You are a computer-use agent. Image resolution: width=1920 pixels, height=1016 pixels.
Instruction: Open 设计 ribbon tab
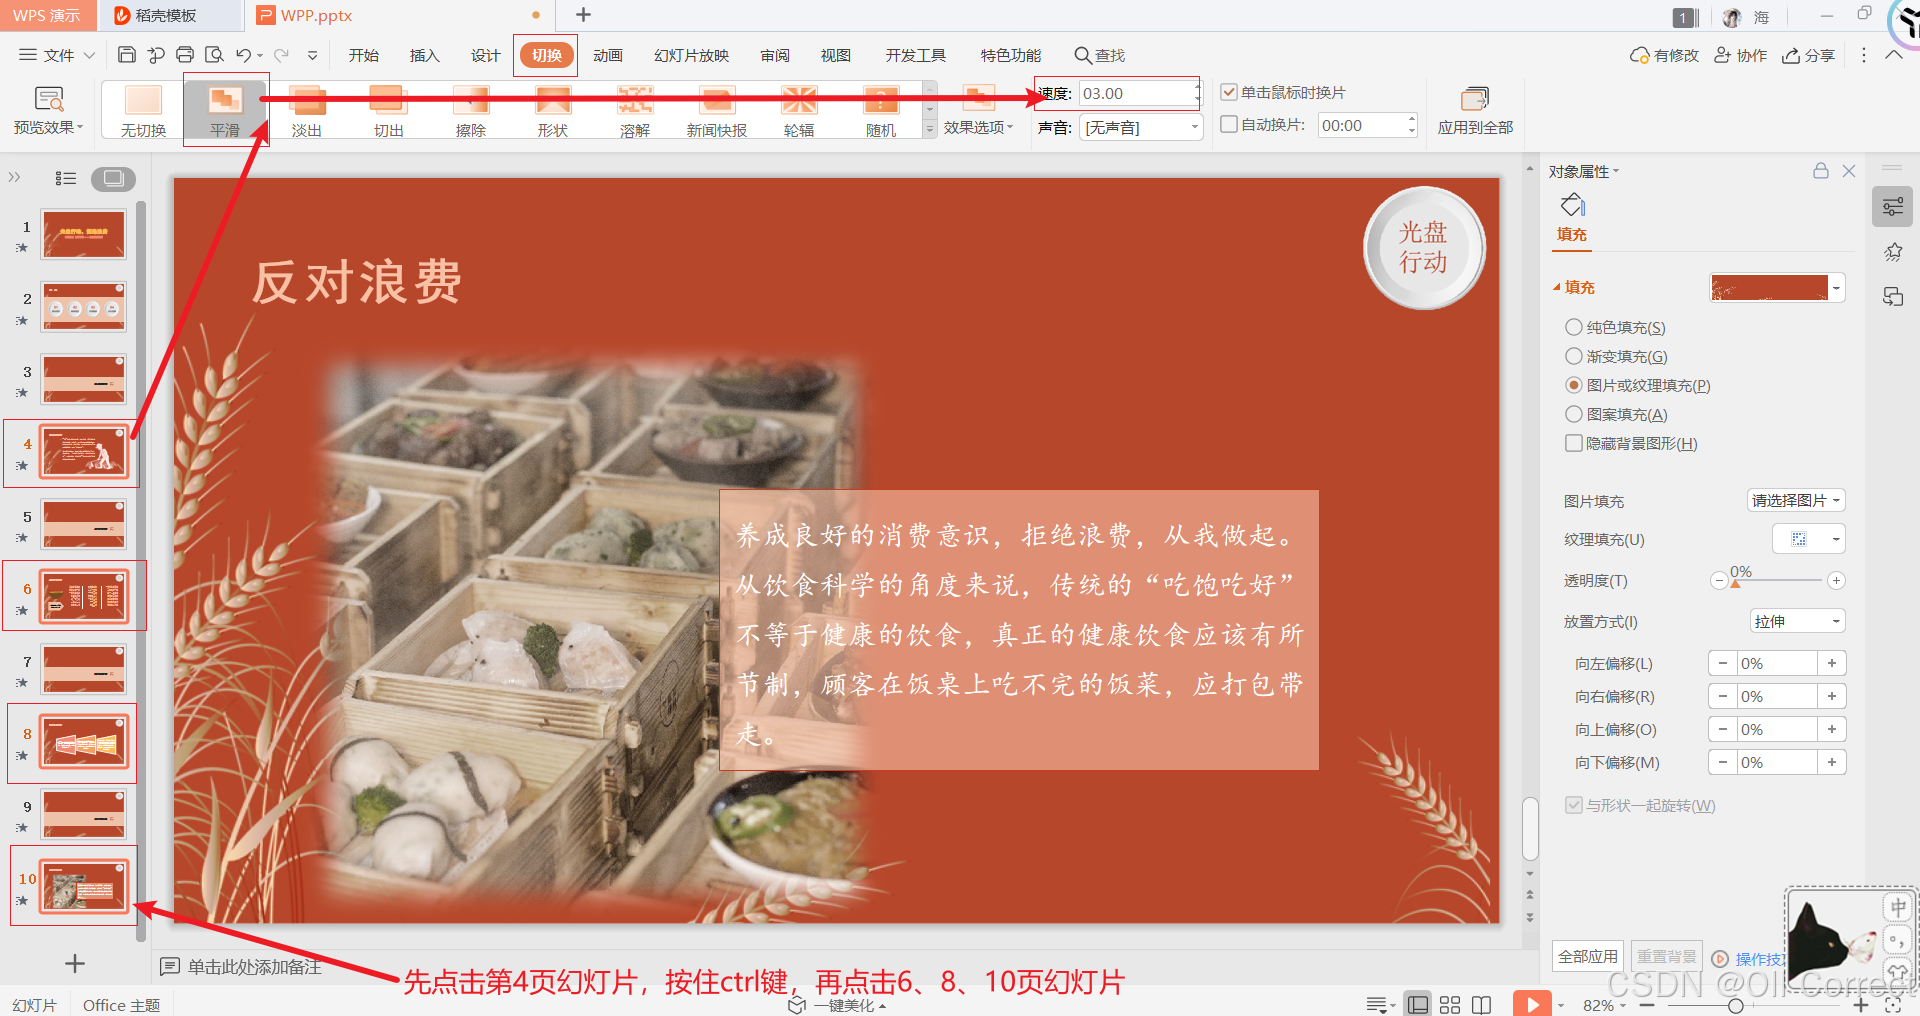click(x=486, y=55)
